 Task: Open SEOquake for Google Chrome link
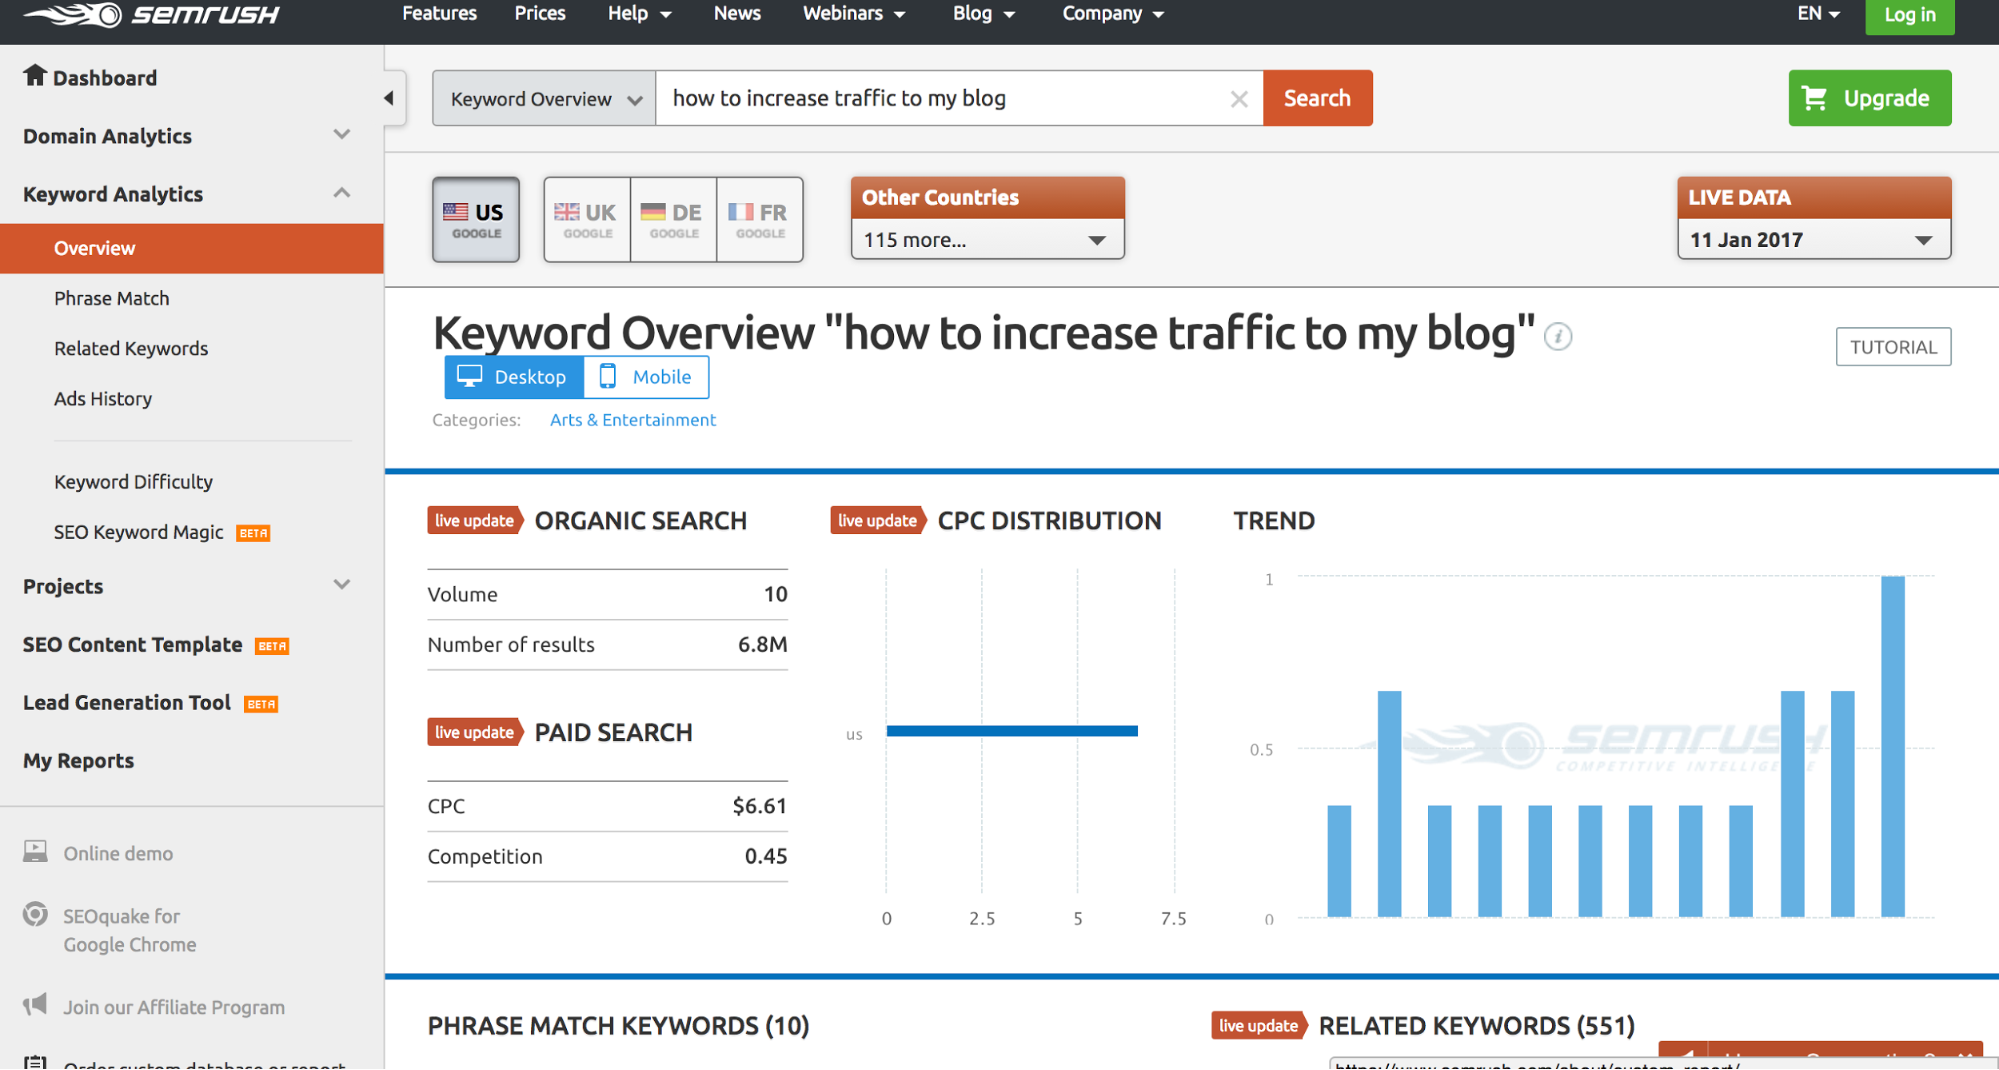pos(130,930)
